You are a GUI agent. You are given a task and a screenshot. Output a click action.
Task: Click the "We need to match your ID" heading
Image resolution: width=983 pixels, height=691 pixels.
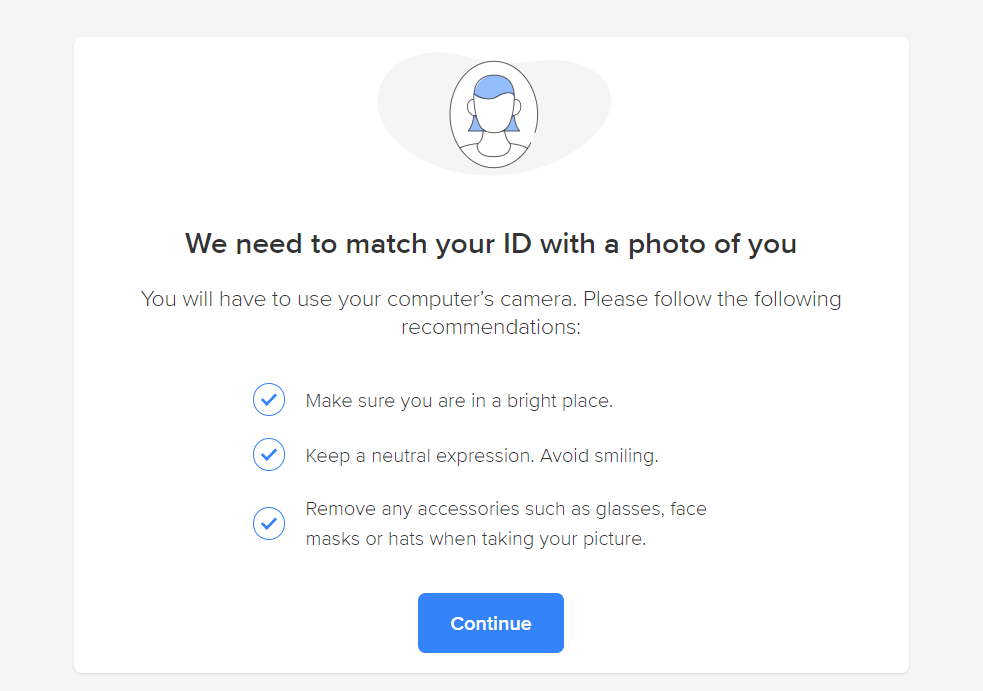coord(491,244)
